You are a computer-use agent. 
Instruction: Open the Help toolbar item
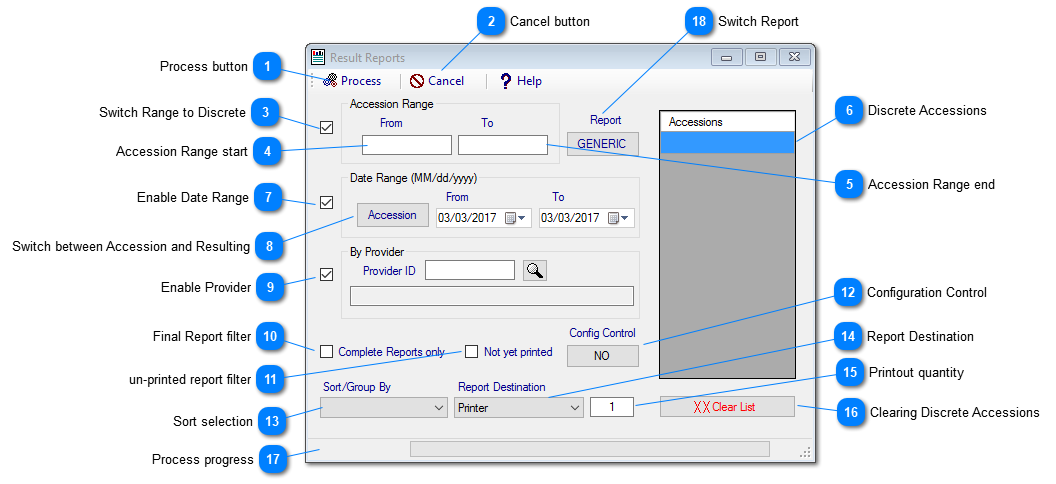point(520,81)
